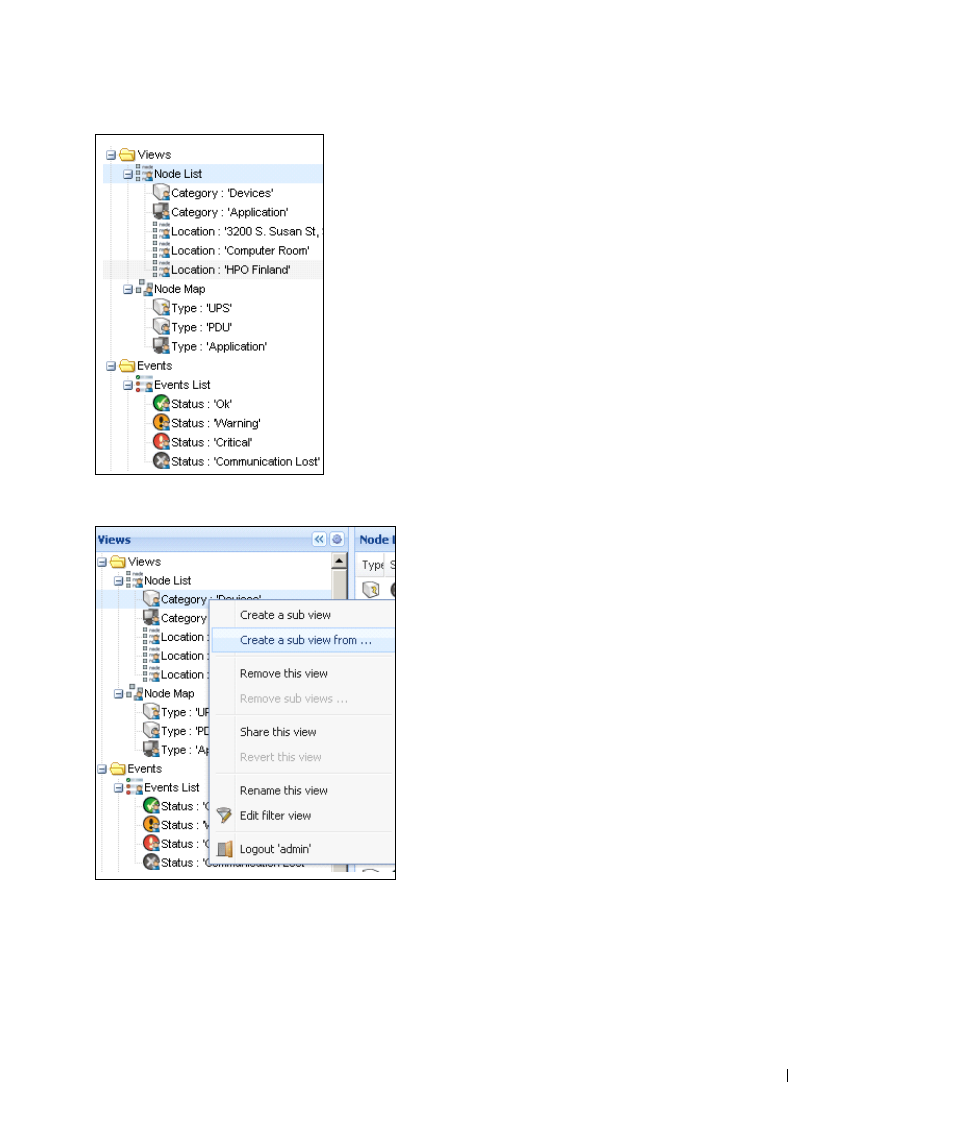Image resolution: width=954 pixels, height=1145 pixels.
Task: Click the orange Status 'Warning' icon in the top tree
Action: [161, 422]
